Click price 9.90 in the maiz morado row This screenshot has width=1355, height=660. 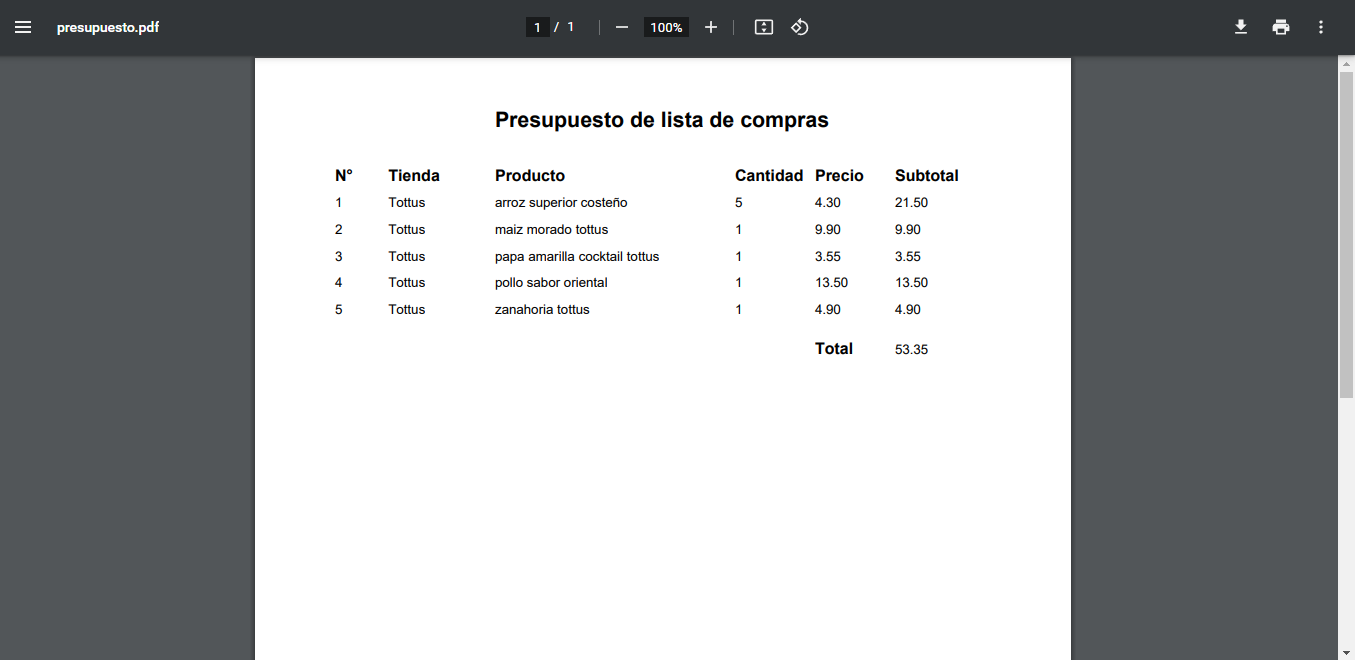(x=828, y=229)
